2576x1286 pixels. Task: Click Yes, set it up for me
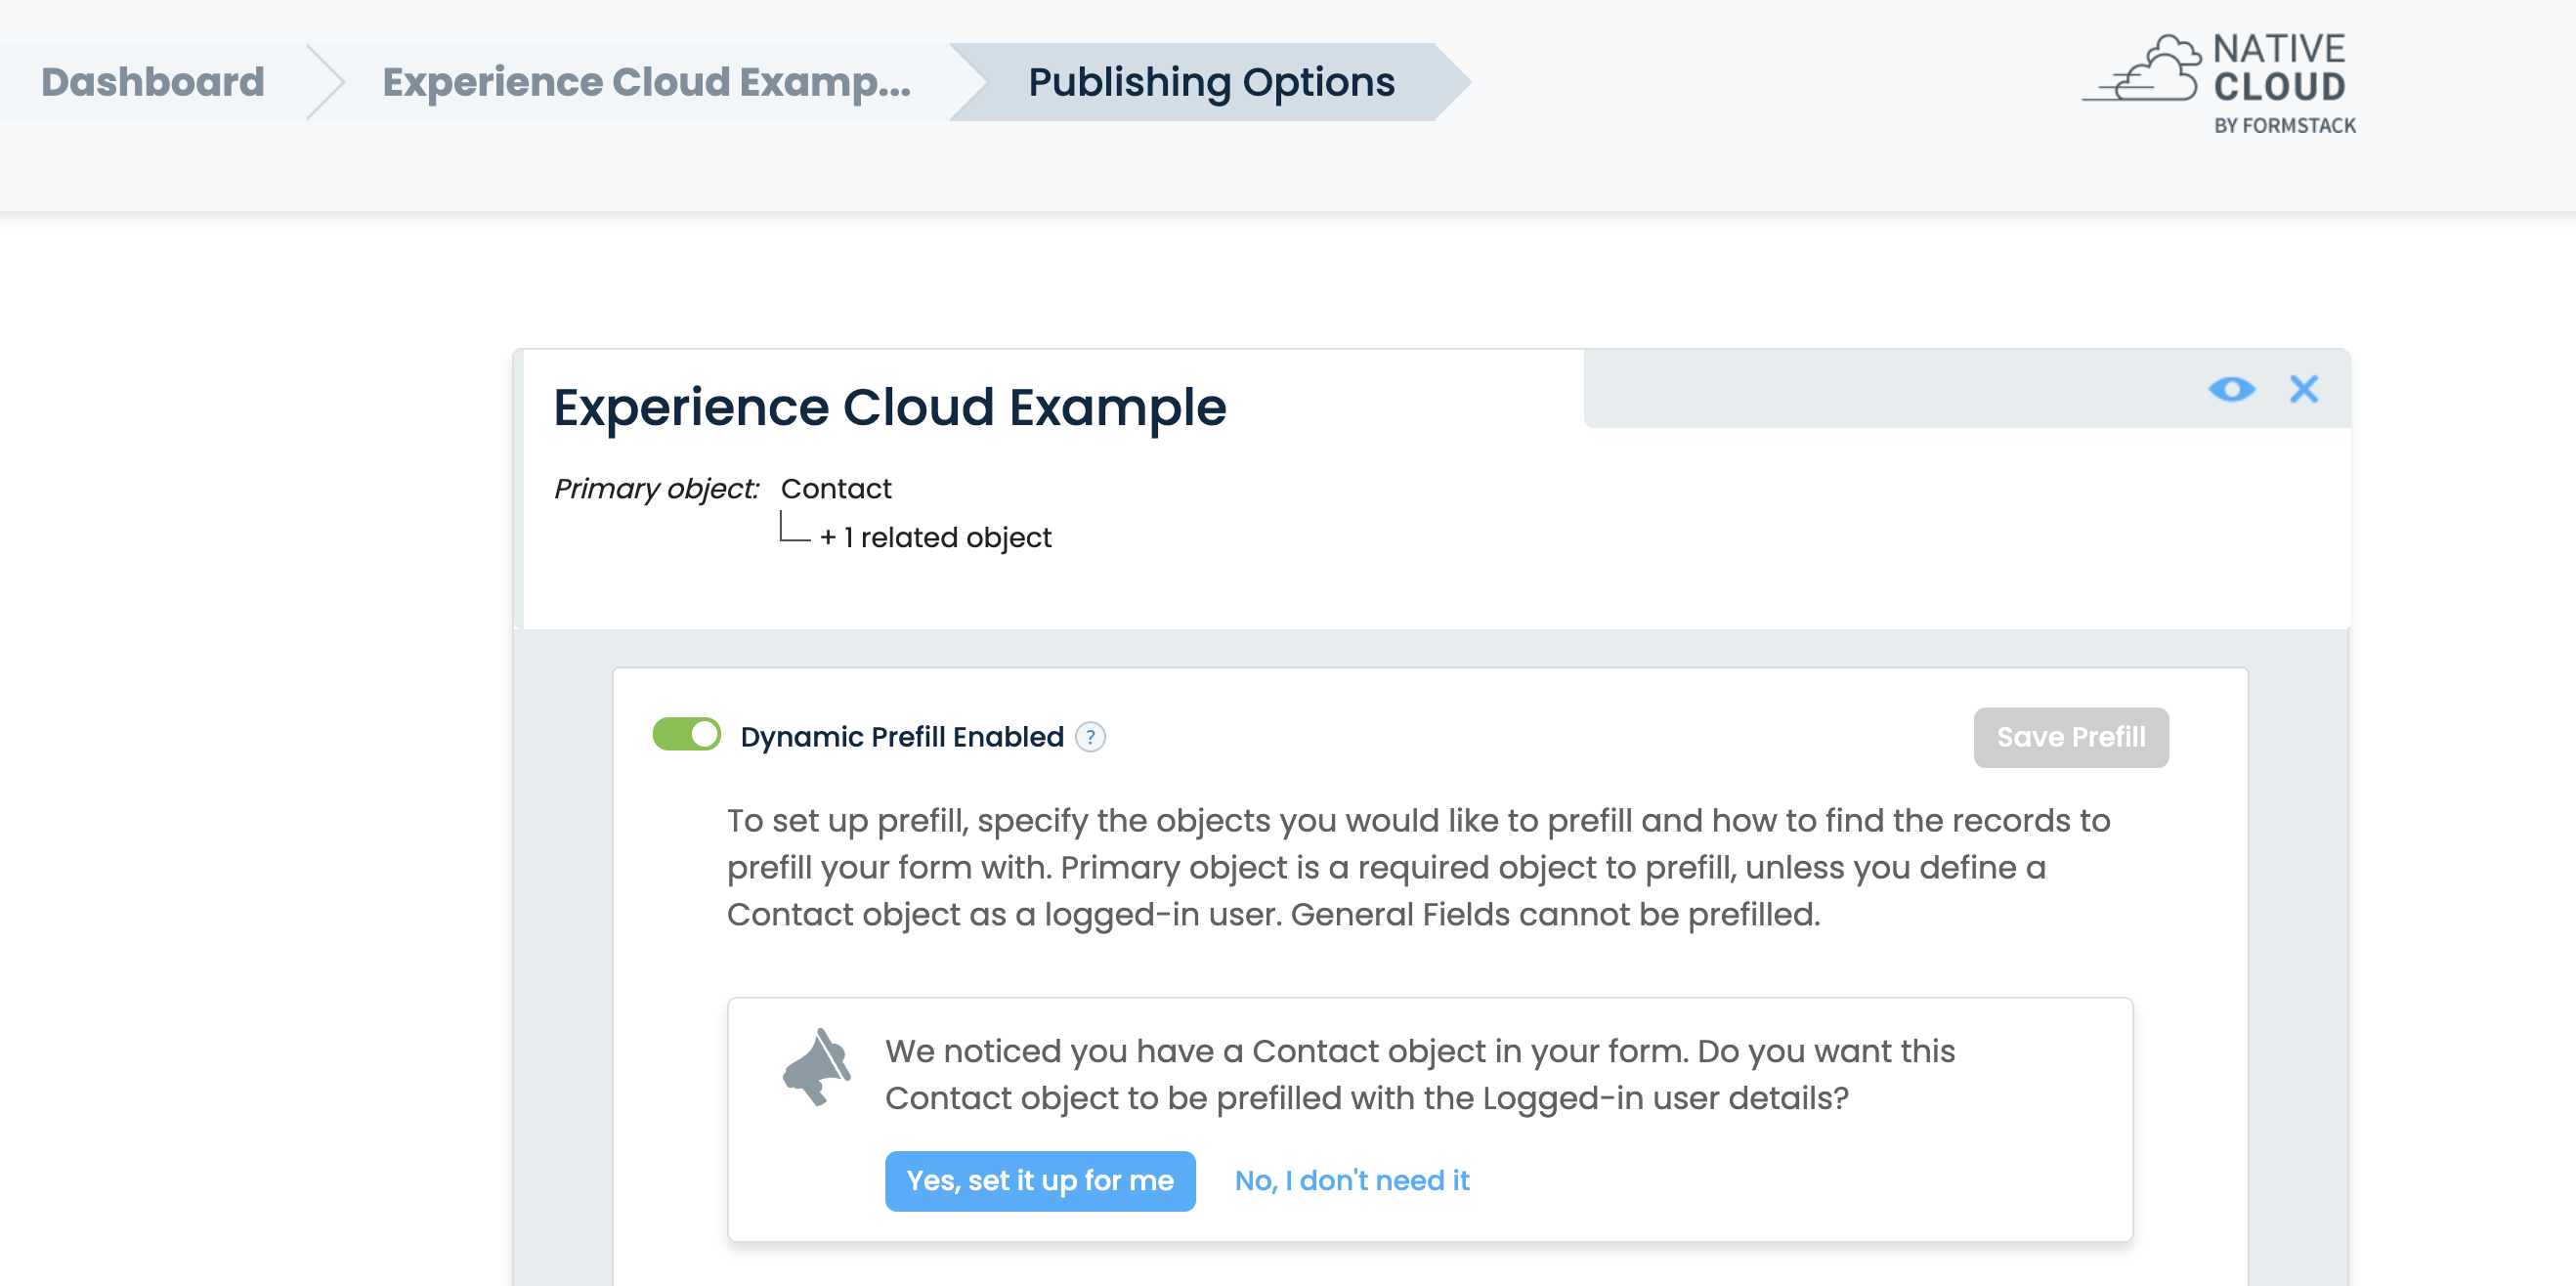pos(1039,1181)
